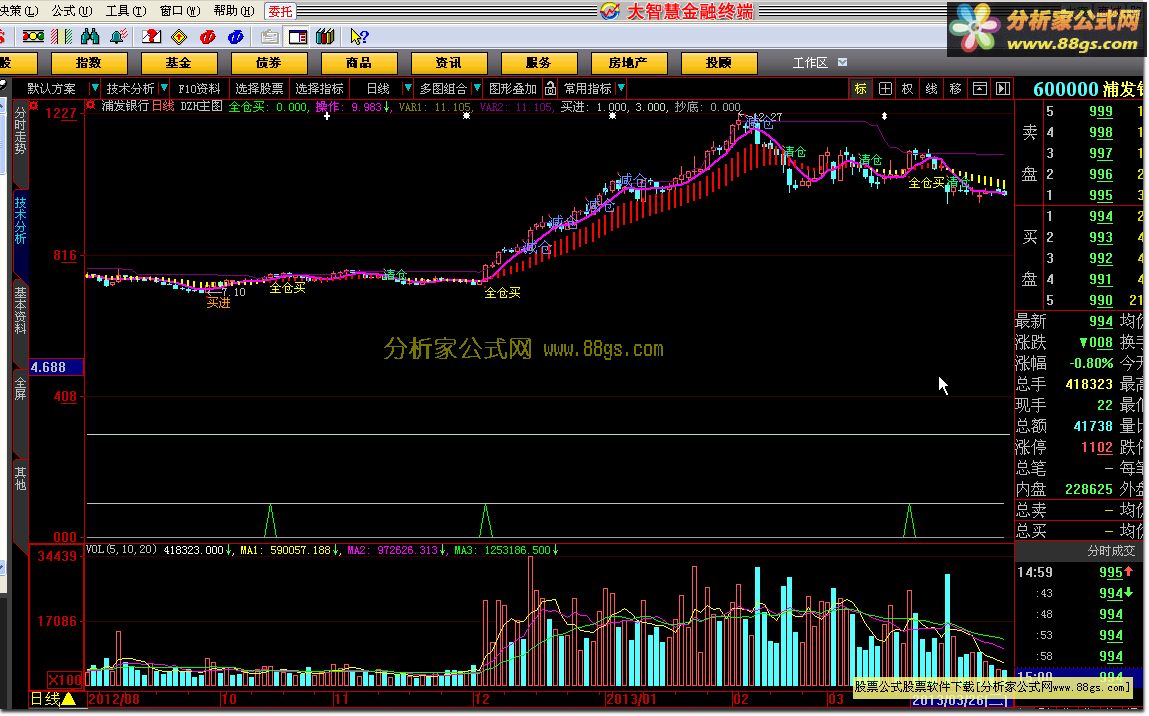
Task: Click the 基金 category button
Action: 179,62
